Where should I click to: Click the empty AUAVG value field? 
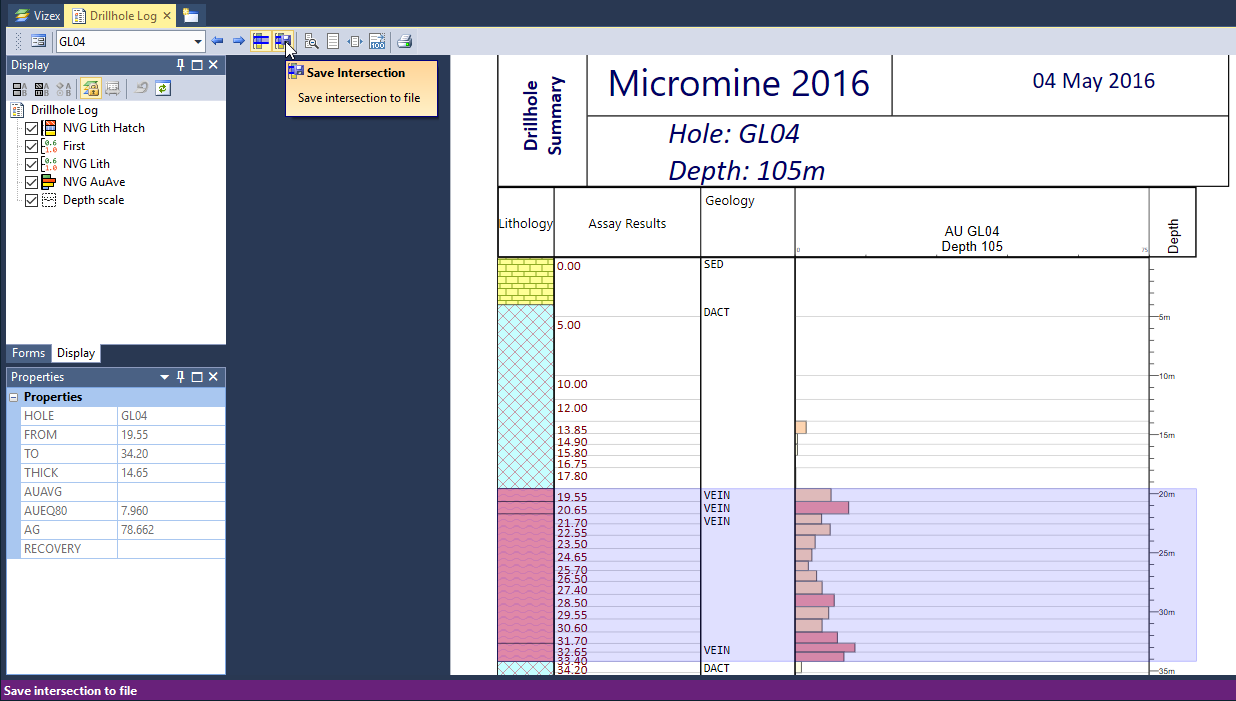click(171, 492)
